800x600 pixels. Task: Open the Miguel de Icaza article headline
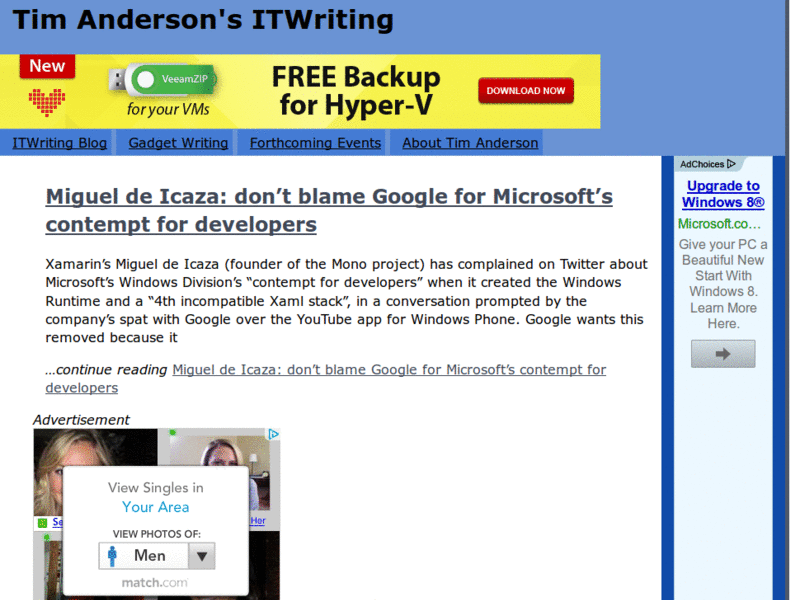pyautogui.click(x=329, y=210)
